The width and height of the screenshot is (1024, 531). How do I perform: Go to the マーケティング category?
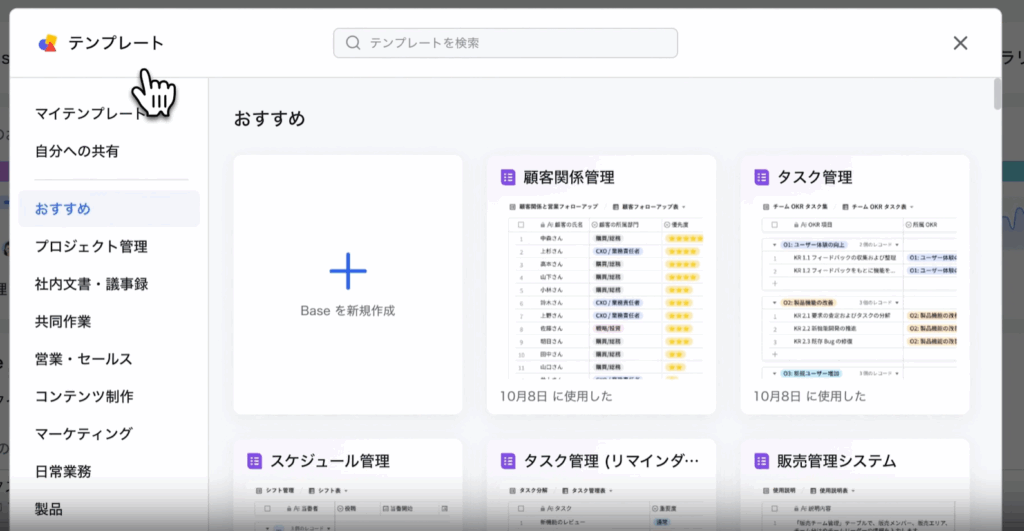84,434
